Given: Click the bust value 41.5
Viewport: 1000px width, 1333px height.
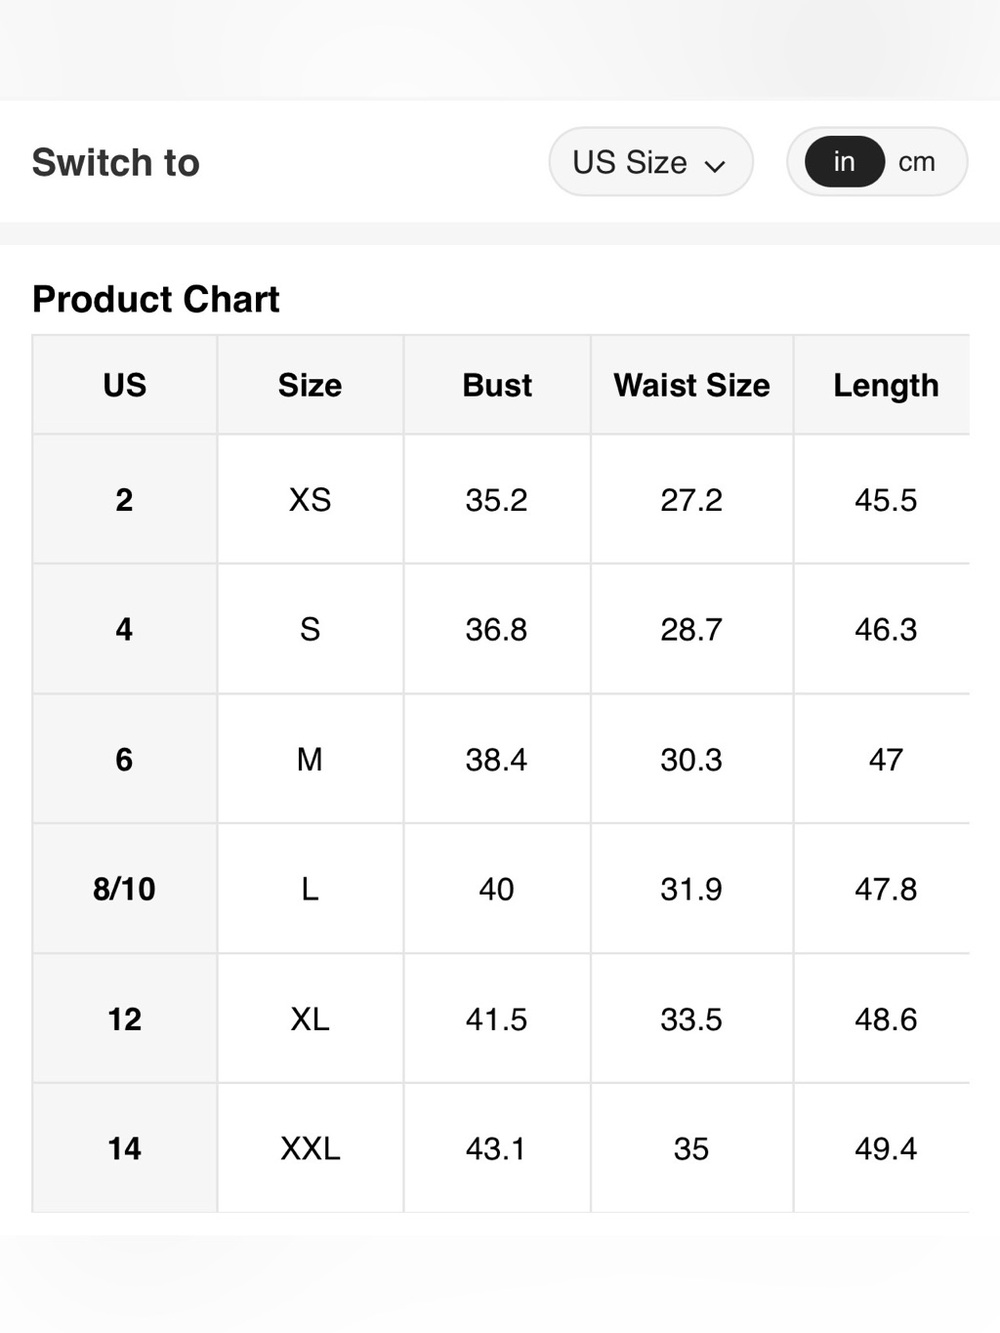Looking at the screenshot, I should [x=496, y=1019].
